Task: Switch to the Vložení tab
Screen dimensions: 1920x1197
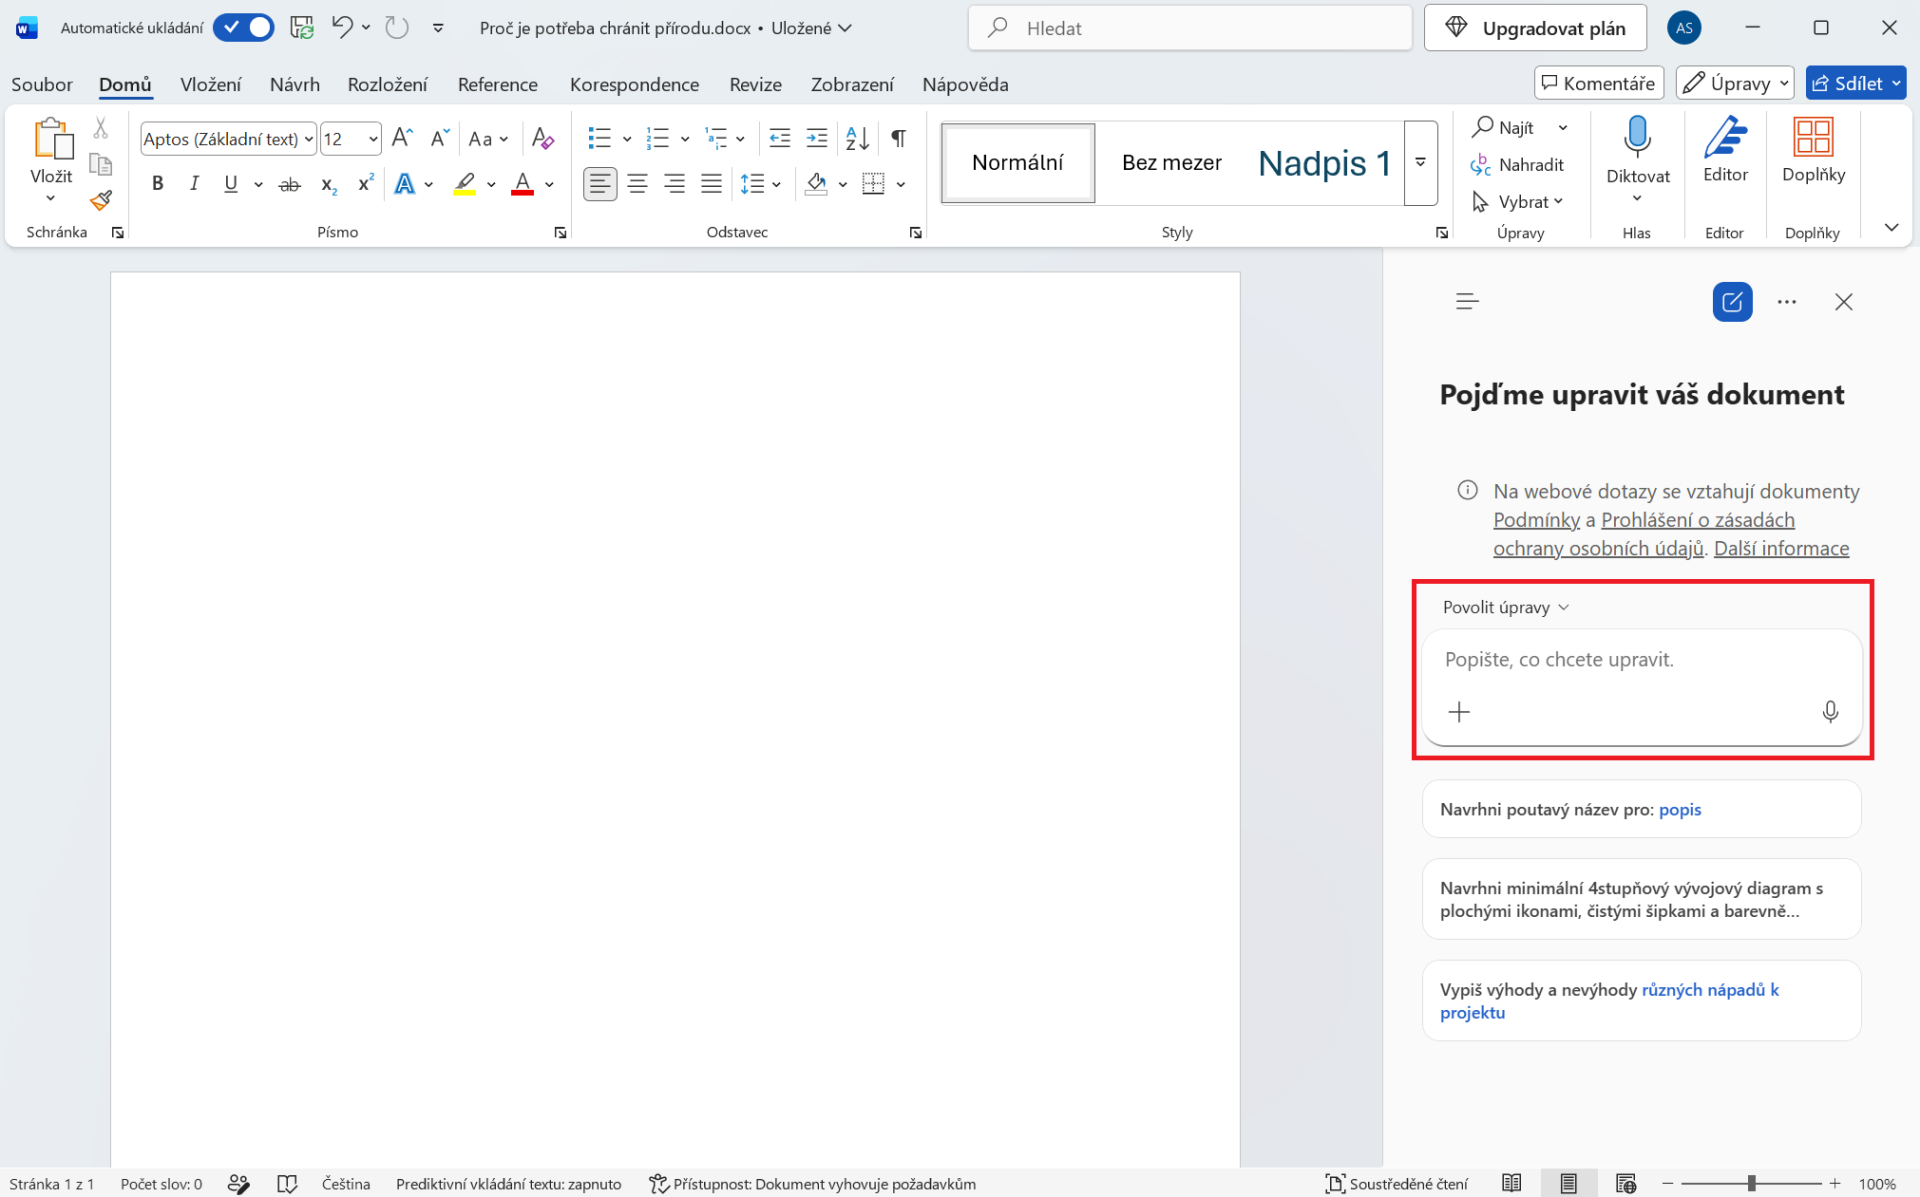Action: coord(210,84)
